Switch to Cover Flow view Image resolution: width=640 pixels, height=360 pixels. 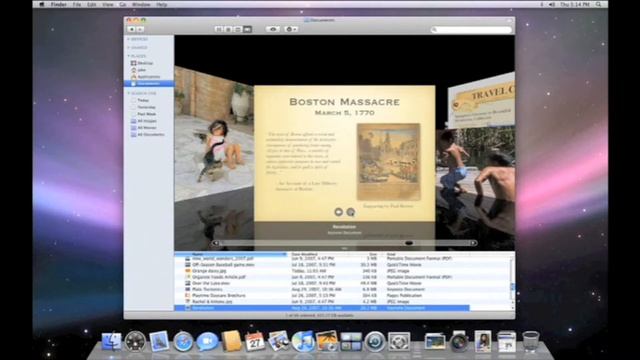click(247, 29)
